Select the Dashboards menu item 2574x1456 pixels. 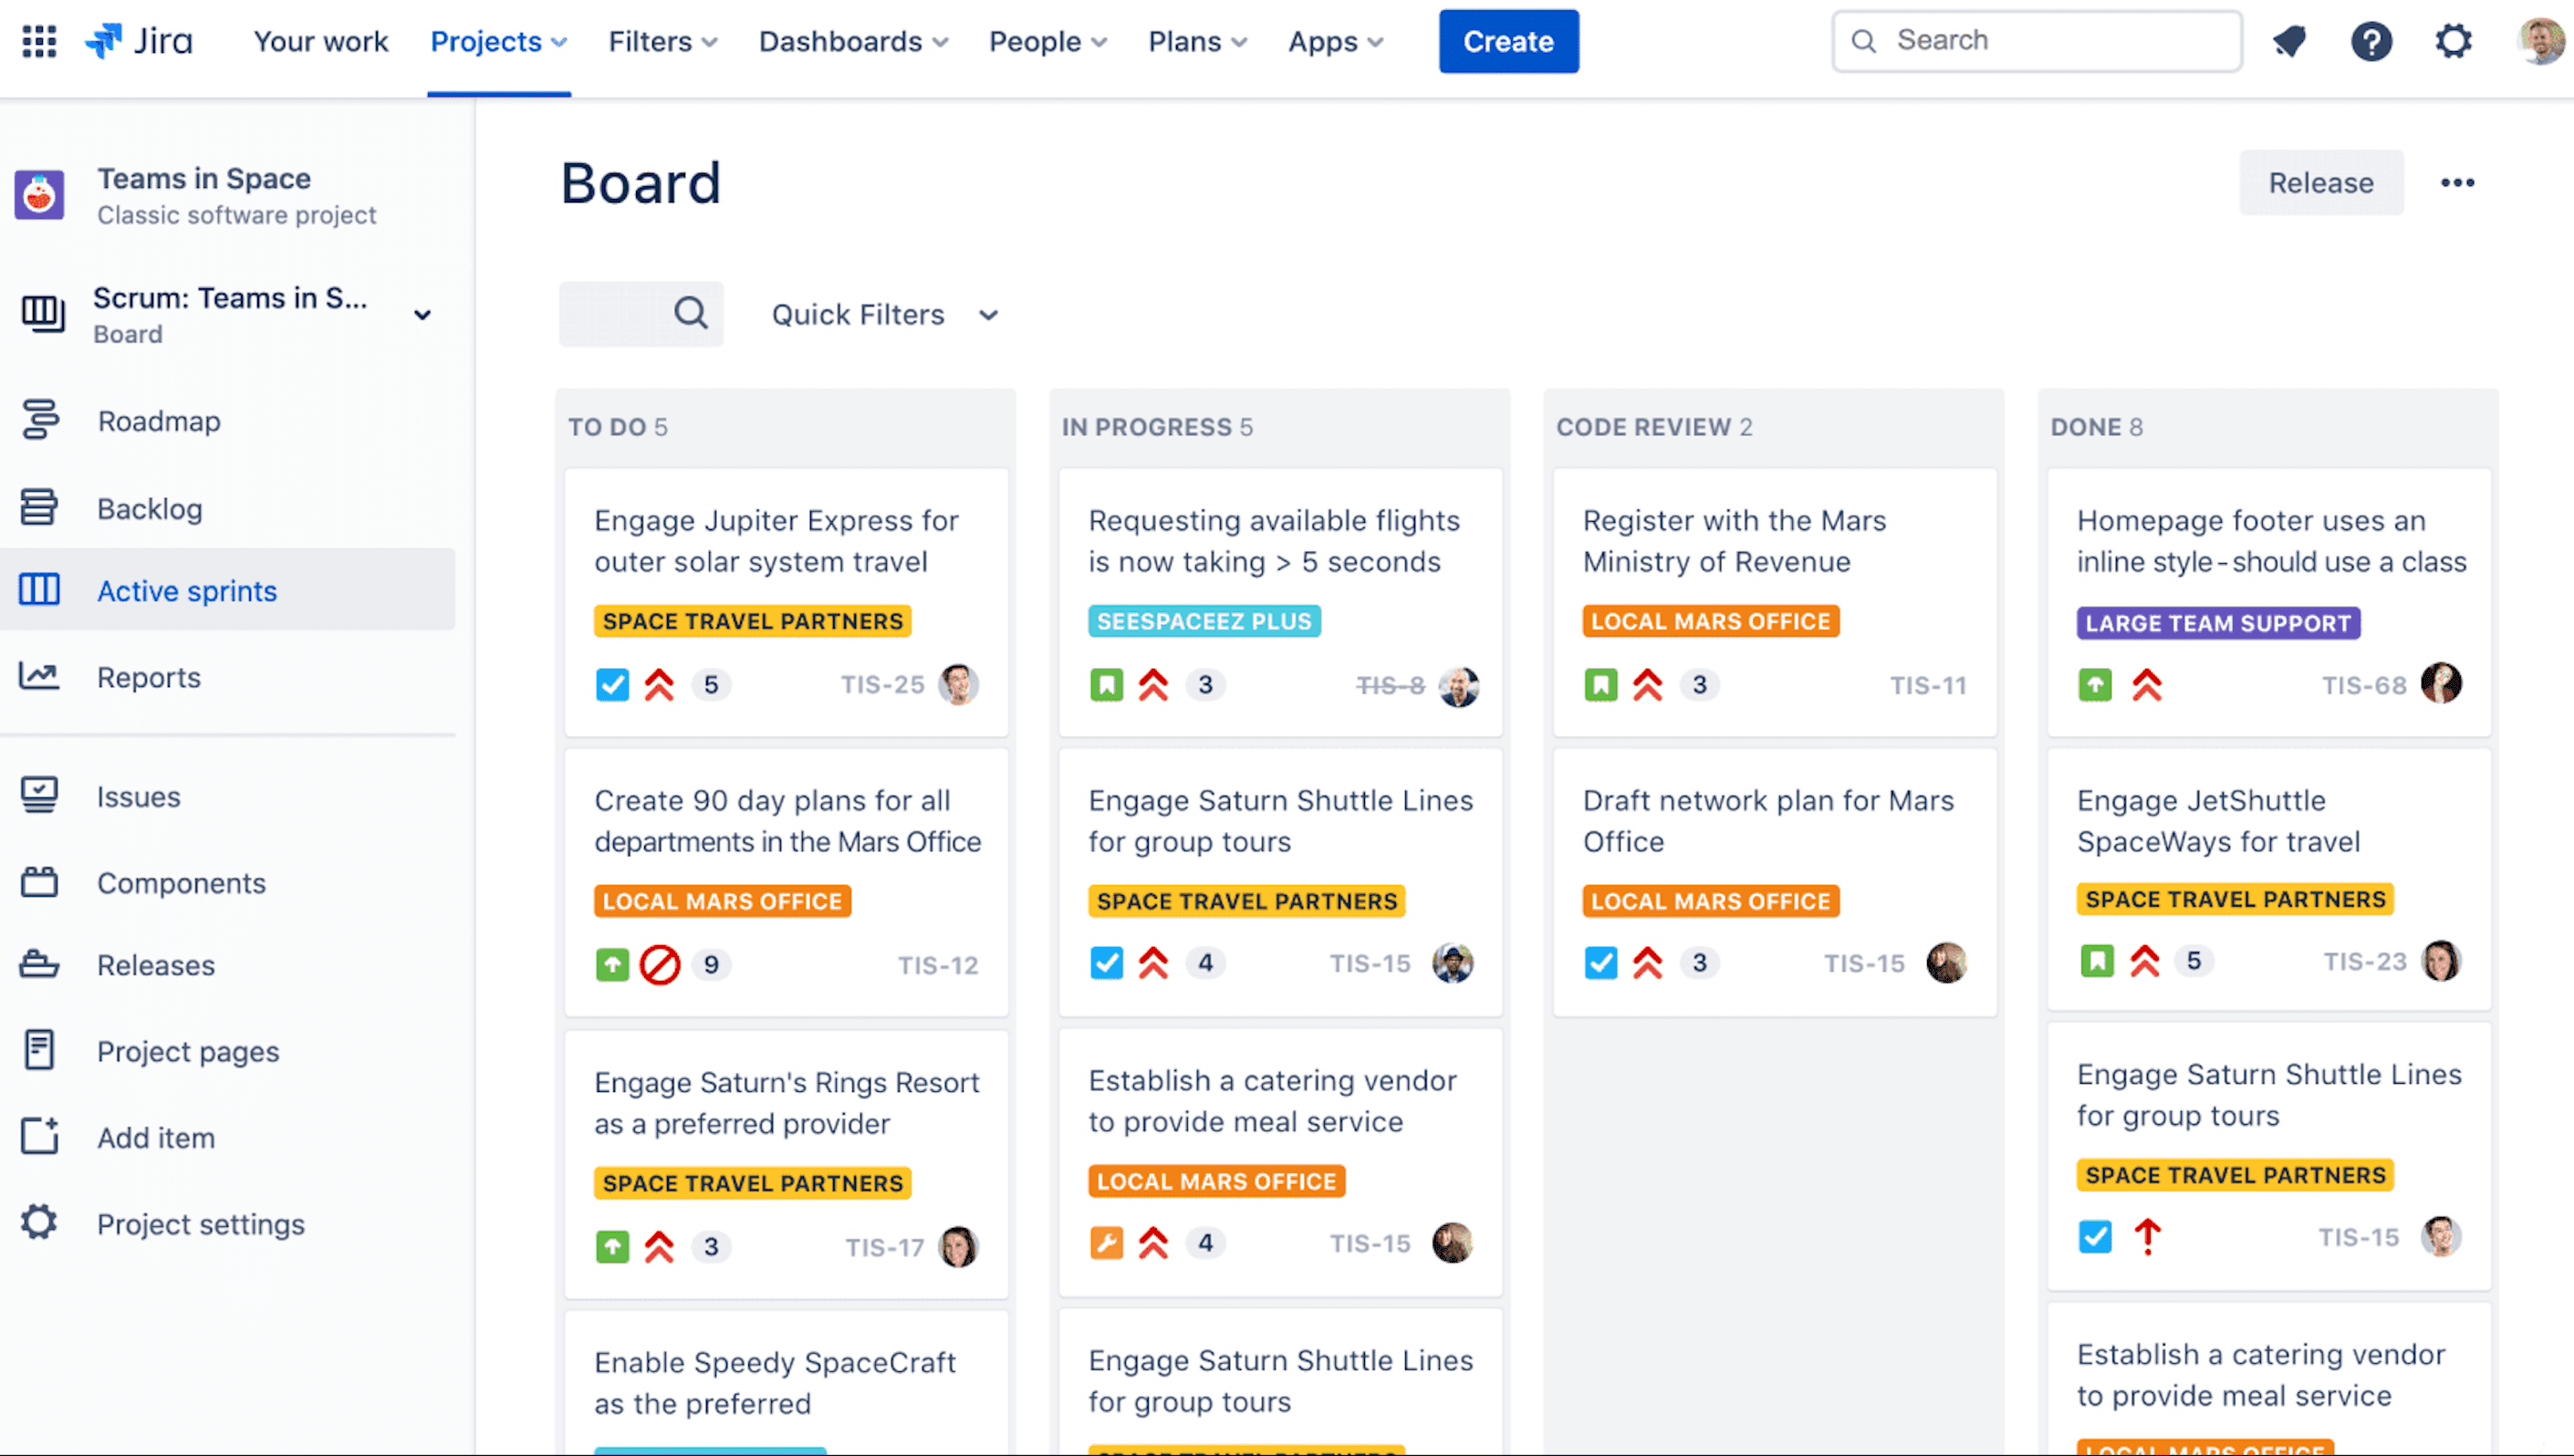pos(854,41)
